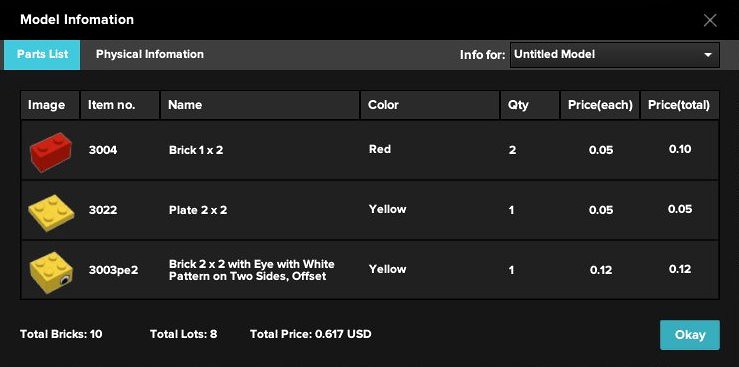The height and width of the screenshot is (367, 739).
Task: Click the Red color cell
Action: (x=380, y=149)
